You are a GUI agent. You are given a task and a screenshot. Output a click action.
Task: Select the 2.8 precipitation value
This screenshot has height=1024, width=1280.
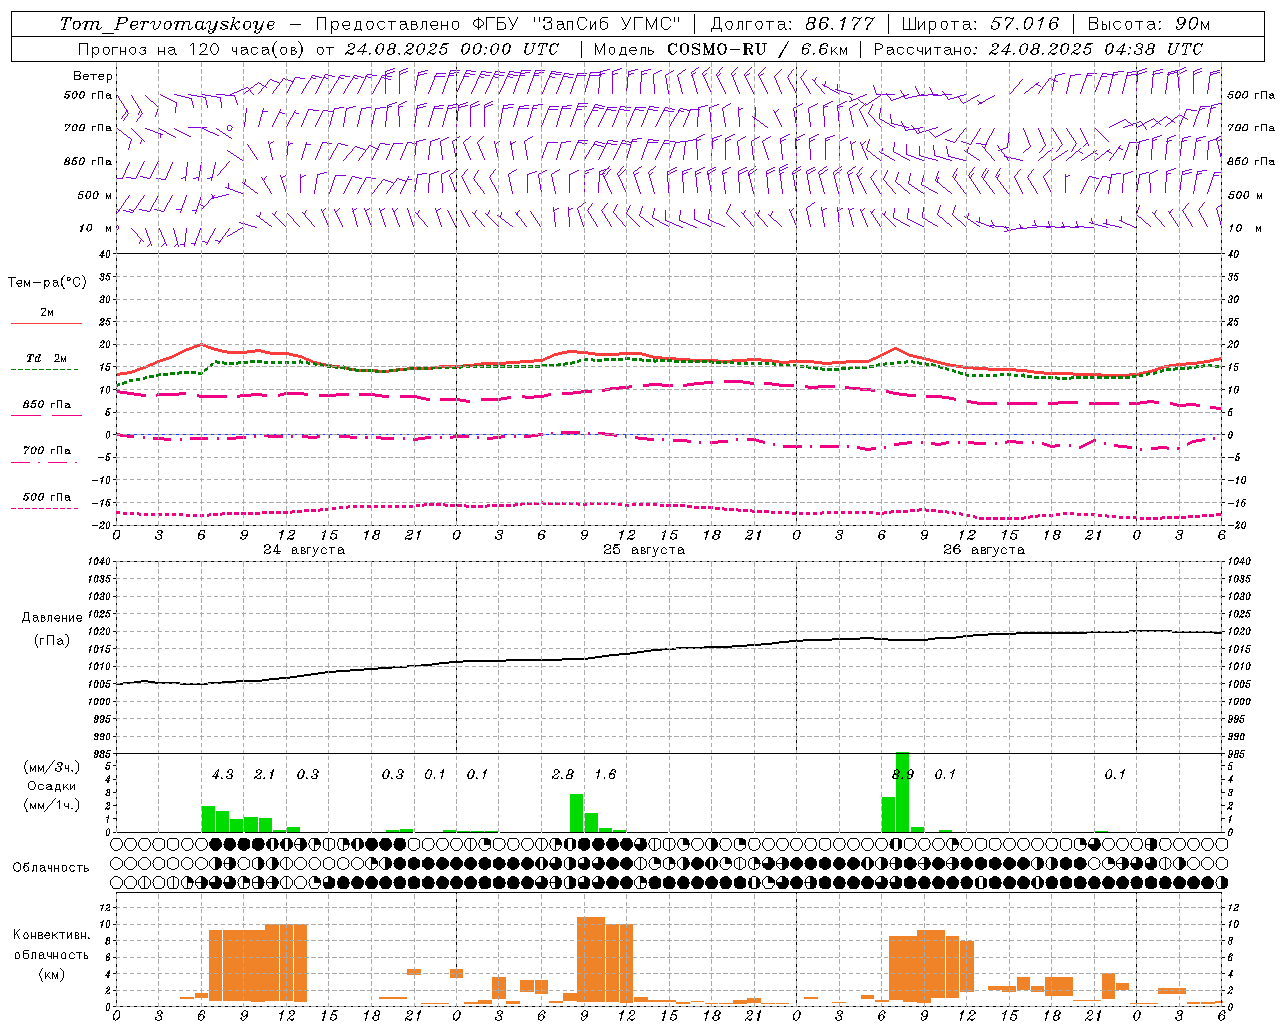(x=563, y=774)
